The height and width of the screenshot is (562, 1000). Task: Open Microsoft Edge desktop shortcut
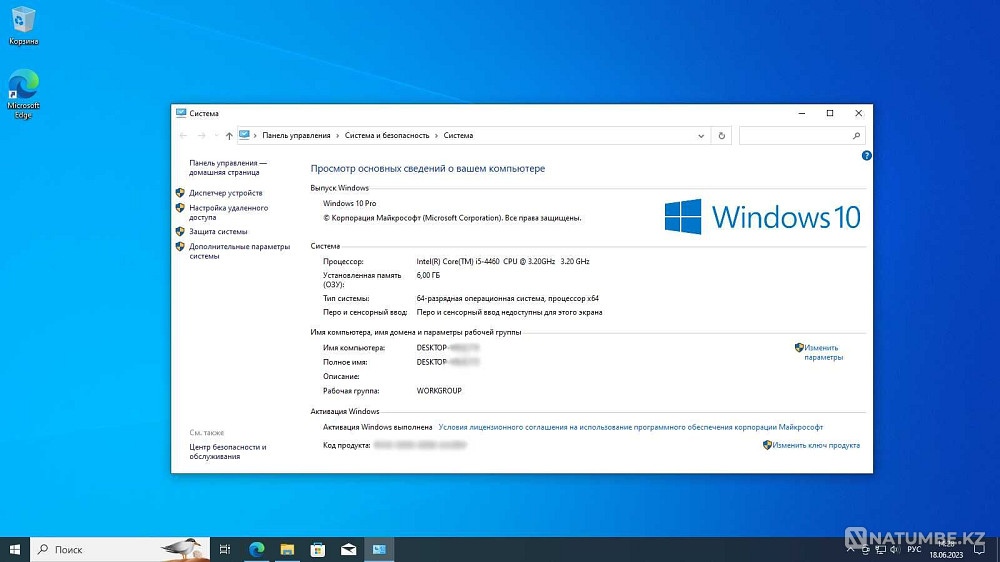(23, 94)
